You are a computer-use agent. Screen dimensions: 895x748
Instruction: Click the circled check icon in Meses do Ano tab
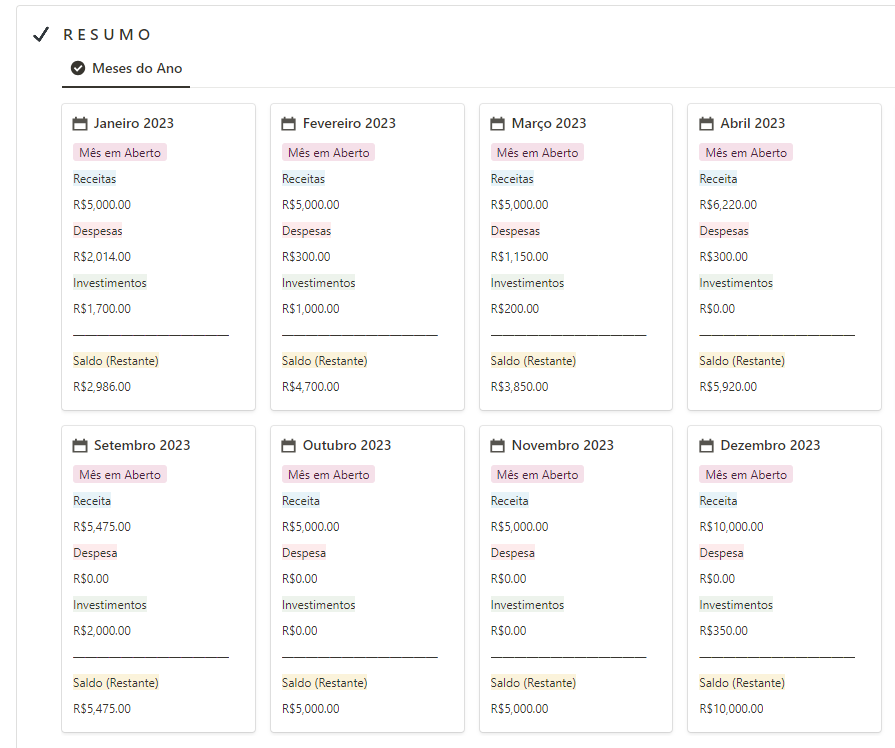78,69
